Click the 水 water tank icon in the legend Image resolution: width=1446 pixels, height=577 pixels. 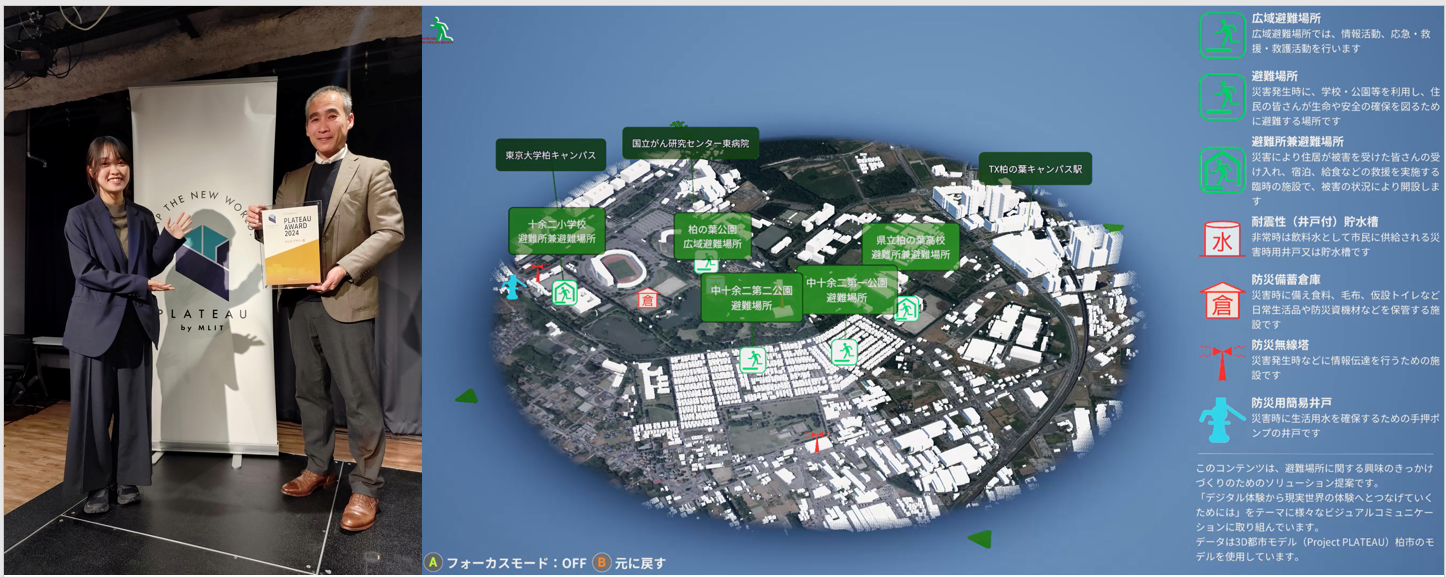pyautogui.click(x=1221, y=240)
